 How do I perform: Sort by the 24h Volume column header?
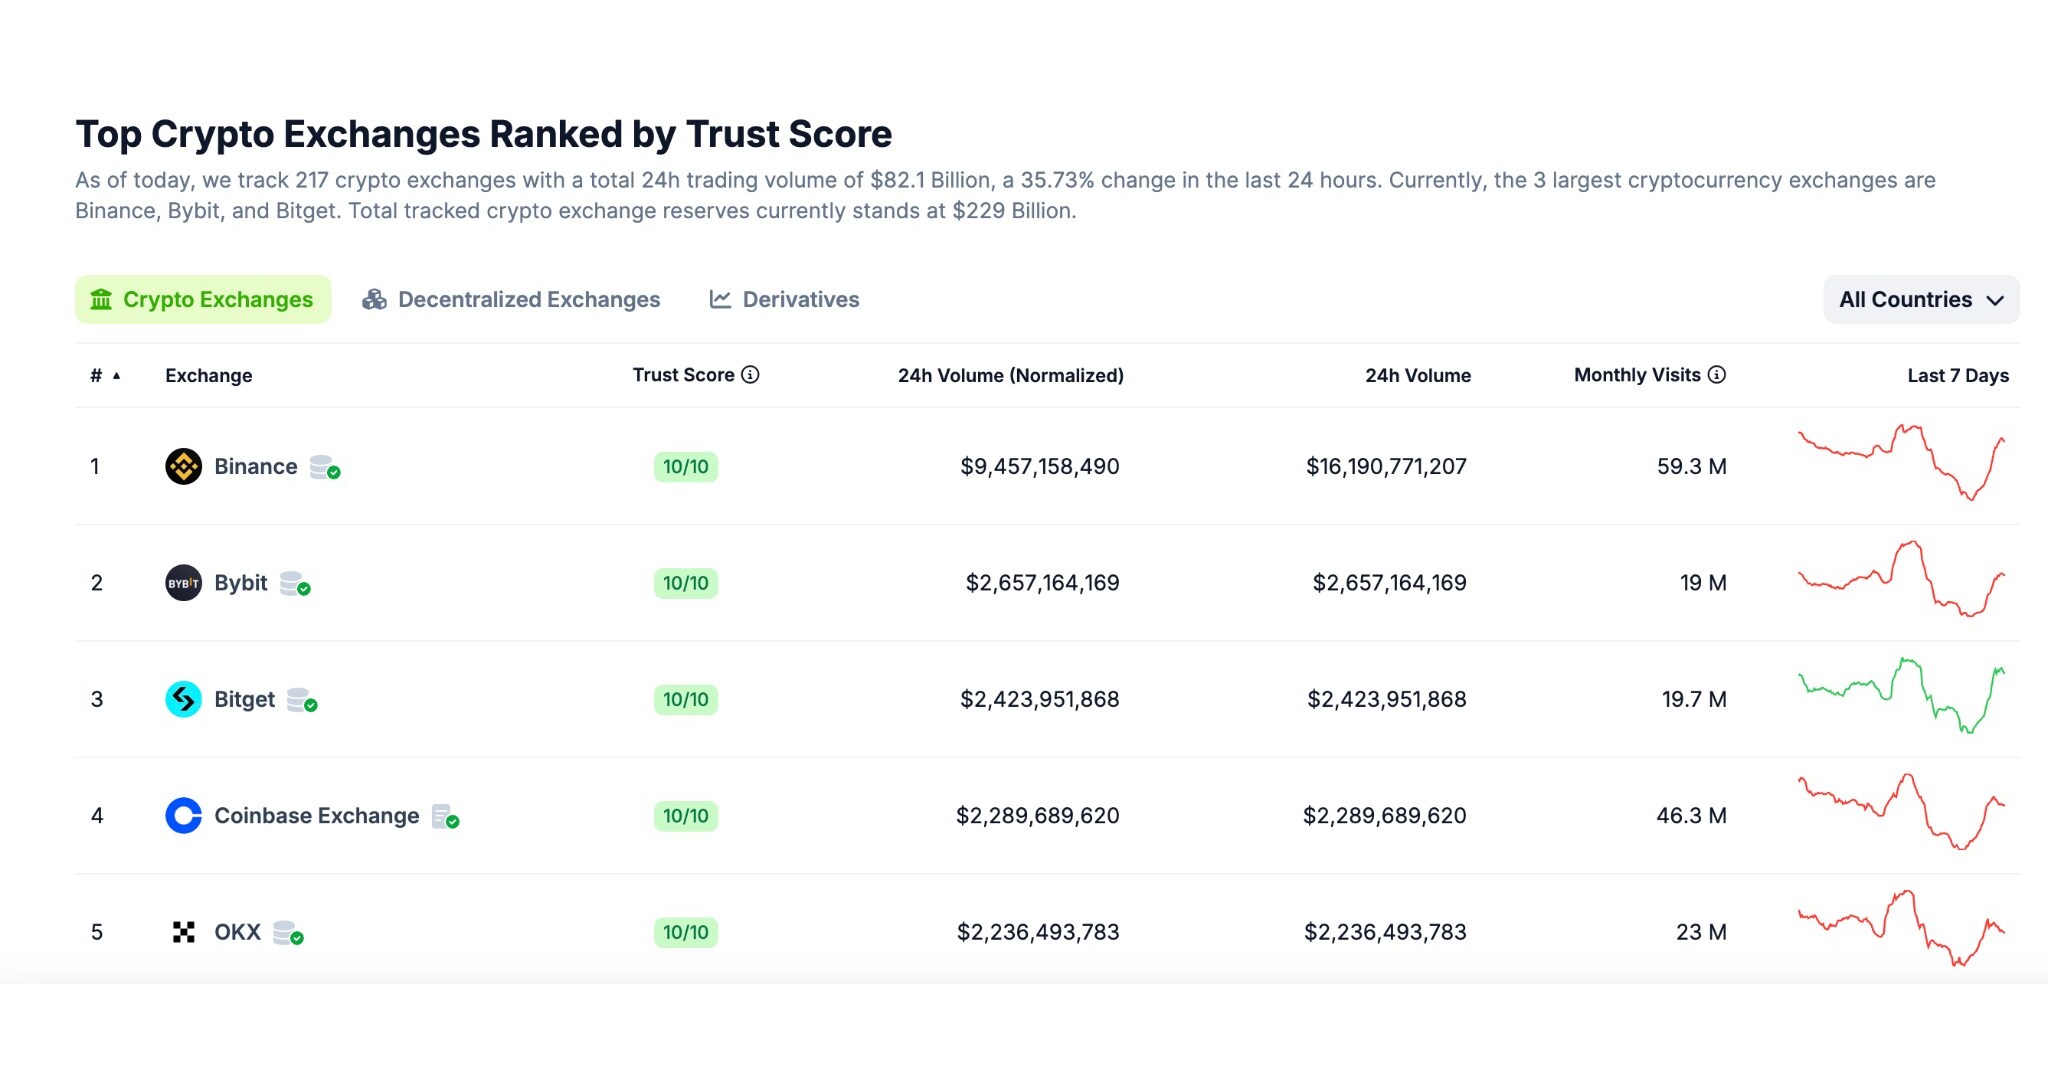[x=1417, y=375]
